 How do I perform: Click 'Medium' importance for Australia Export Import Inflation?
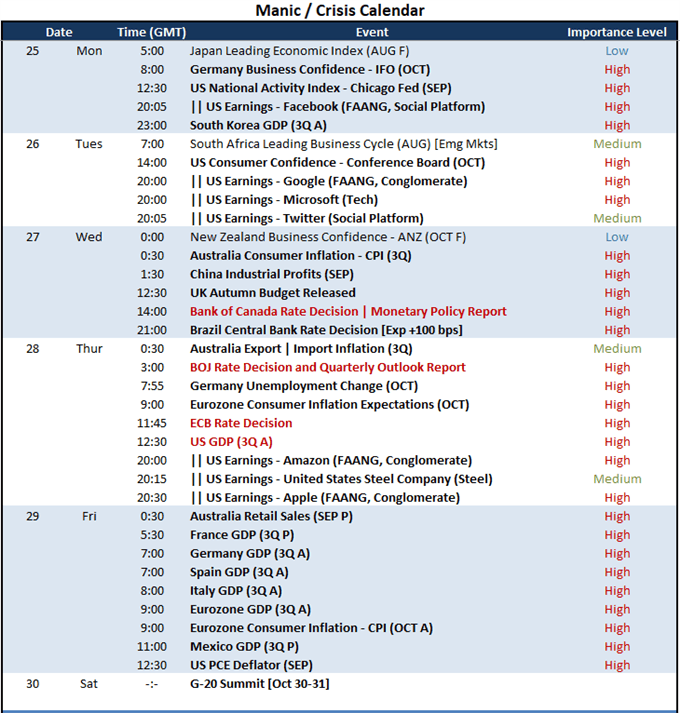tap(617, 349)
